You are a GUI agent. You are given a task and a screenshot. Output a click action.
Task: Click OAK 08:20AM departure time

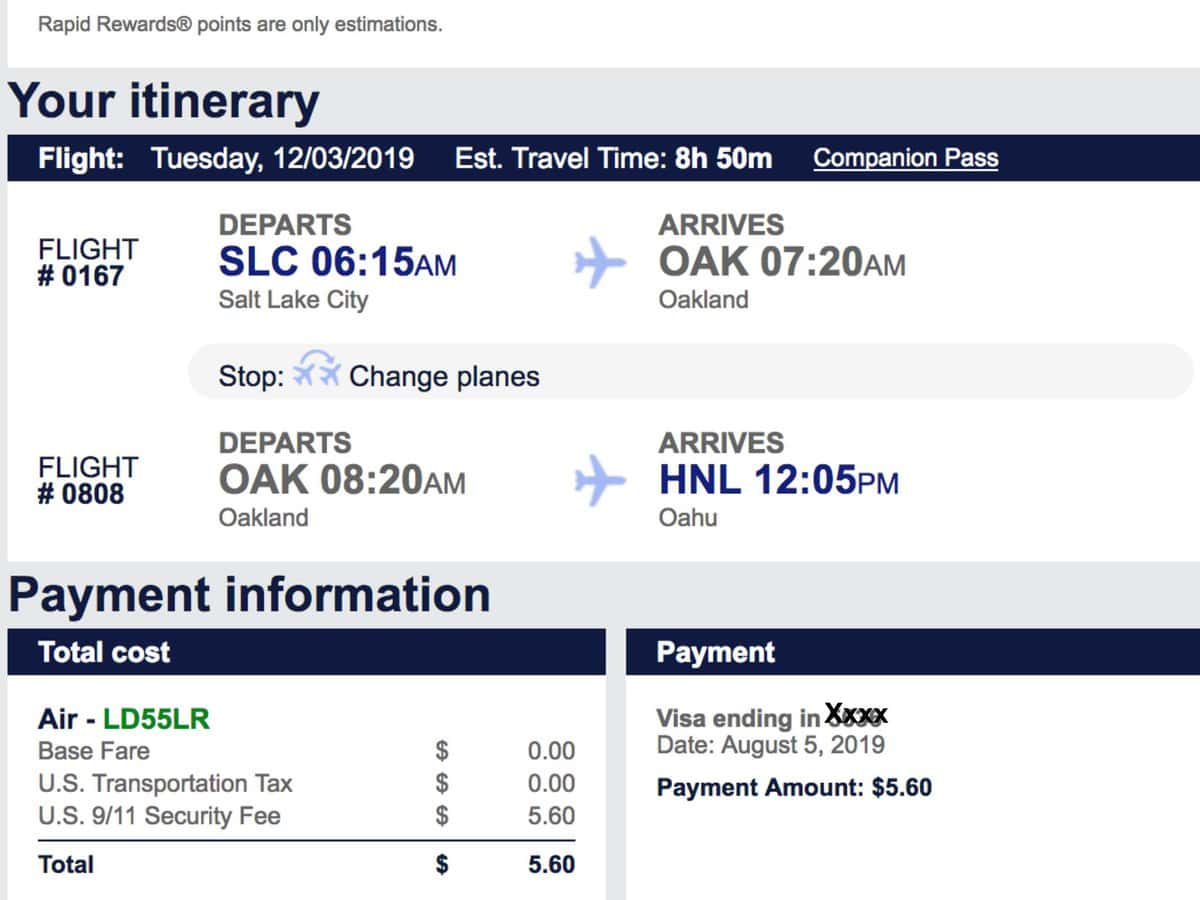click(x=342, y=480)
